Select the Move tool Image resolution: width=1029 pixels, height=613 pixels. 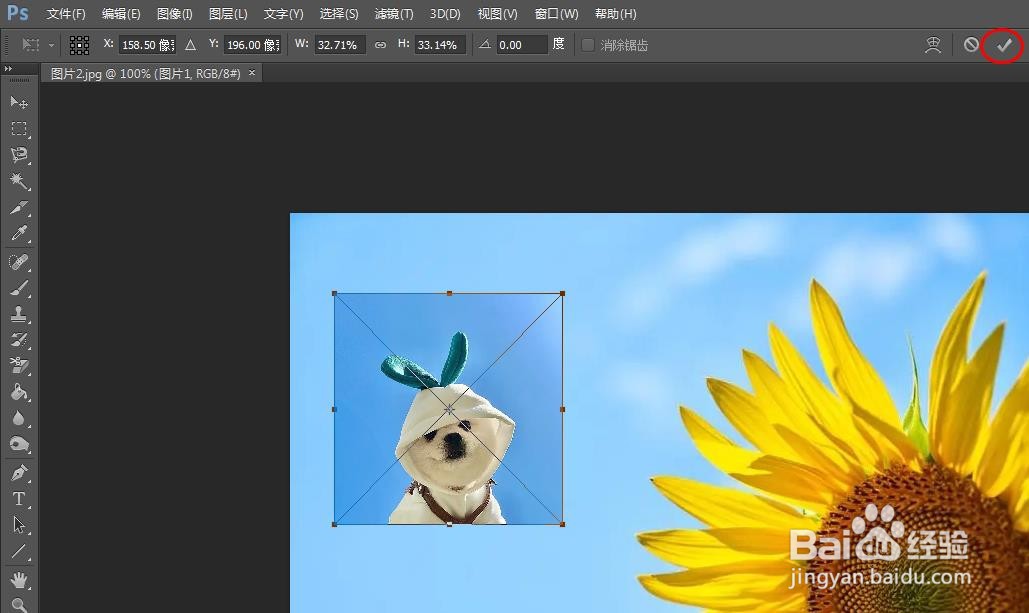(x=18, y=102)
